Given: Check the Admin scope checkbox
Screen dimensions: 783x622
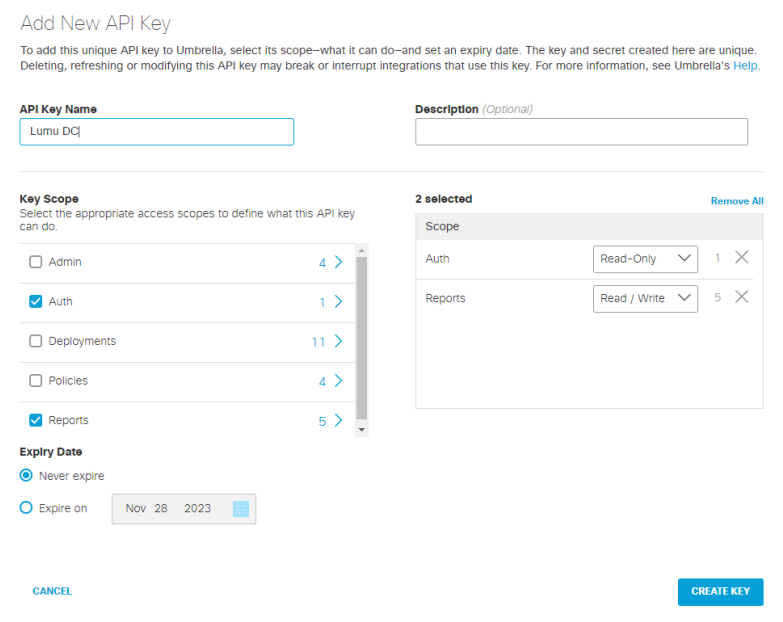Looking at the screenshot, I should pos(36,262).
